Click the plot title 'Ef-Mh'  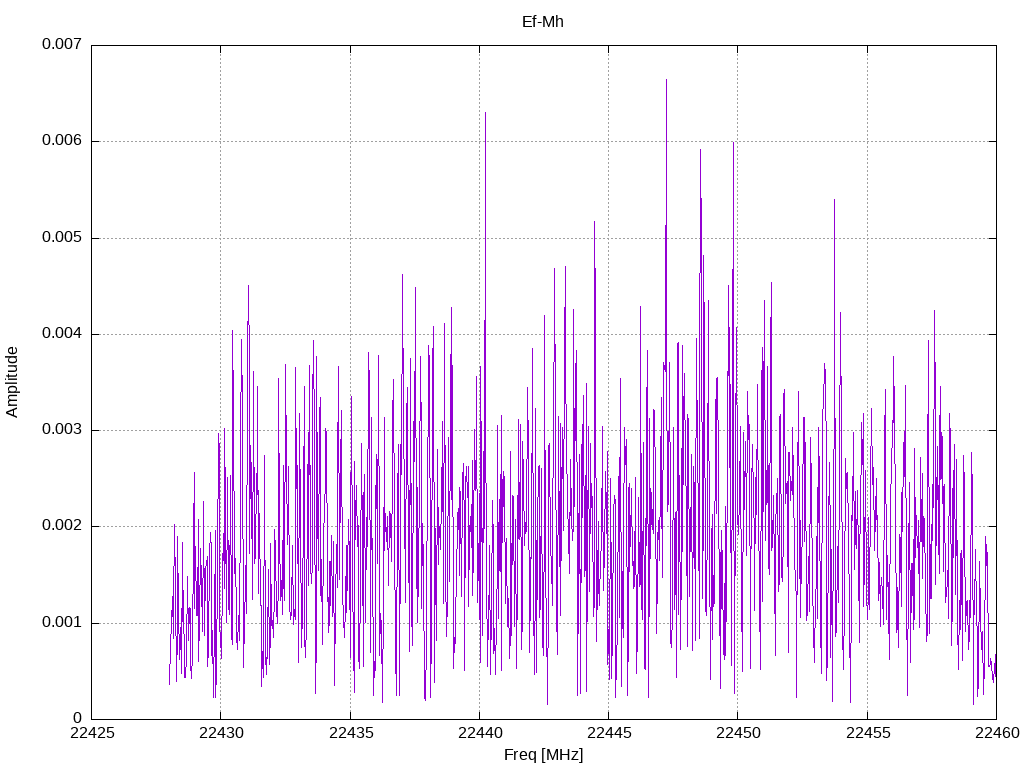coord(543,22)
